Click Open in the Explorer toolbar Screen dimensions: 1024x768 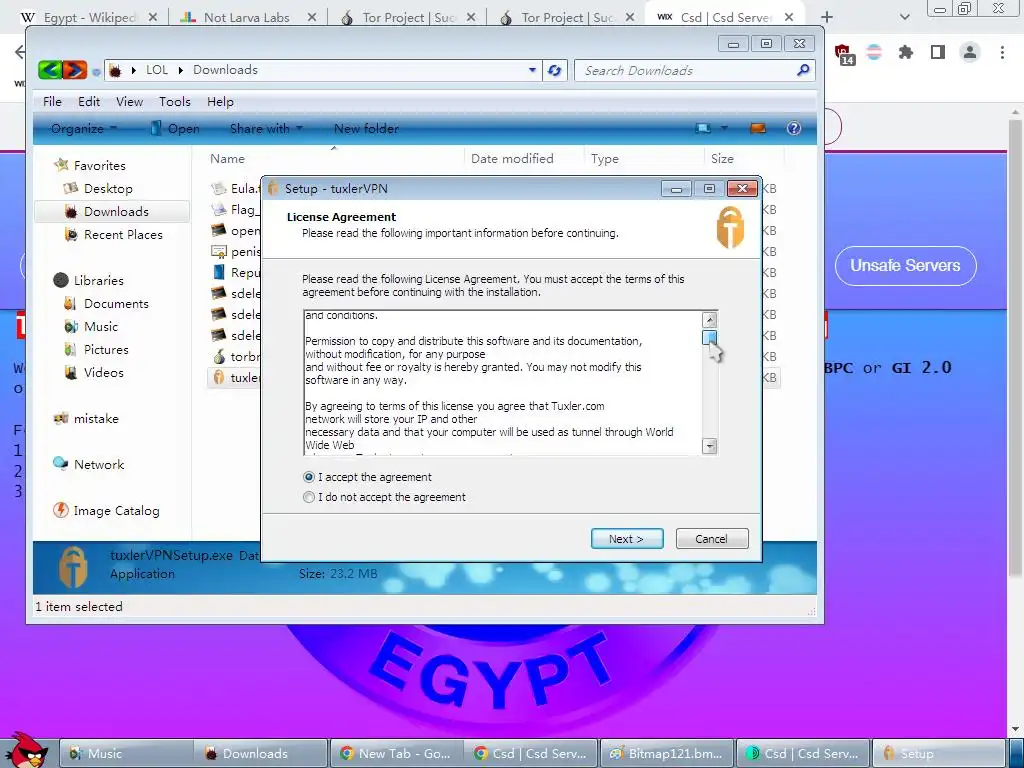[x=175, y=129]
